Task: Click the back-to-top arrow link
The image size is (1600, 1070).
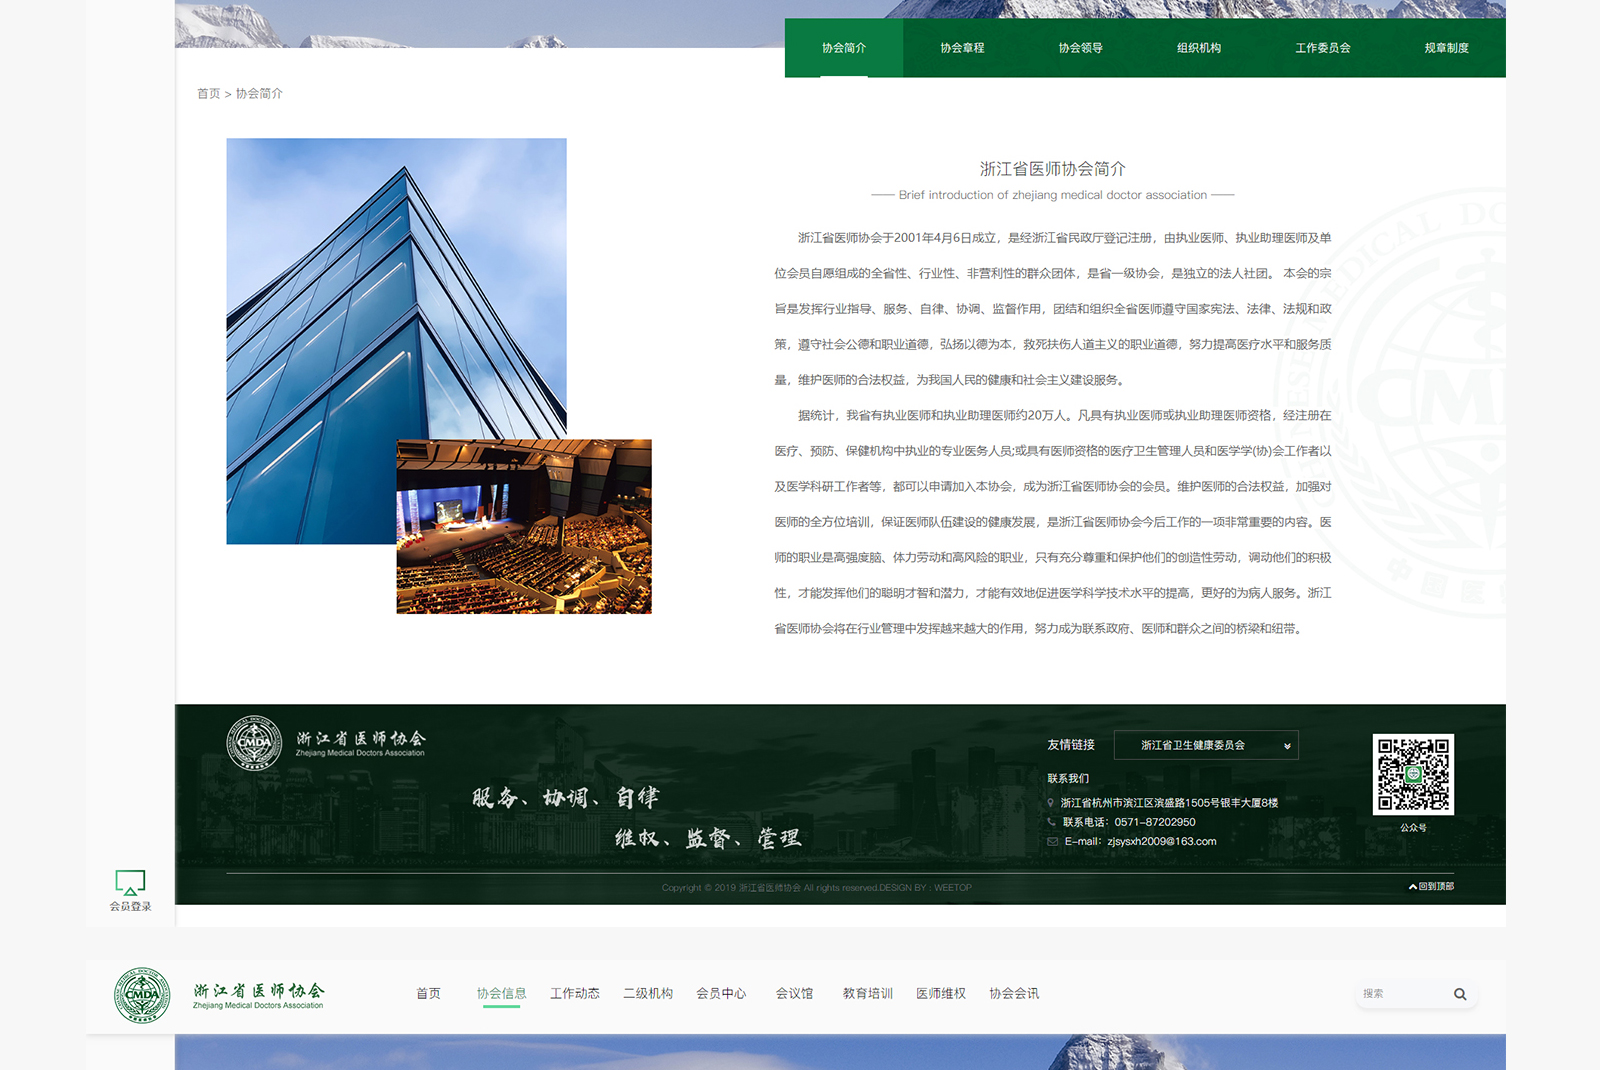Action: coord(1431,886)
